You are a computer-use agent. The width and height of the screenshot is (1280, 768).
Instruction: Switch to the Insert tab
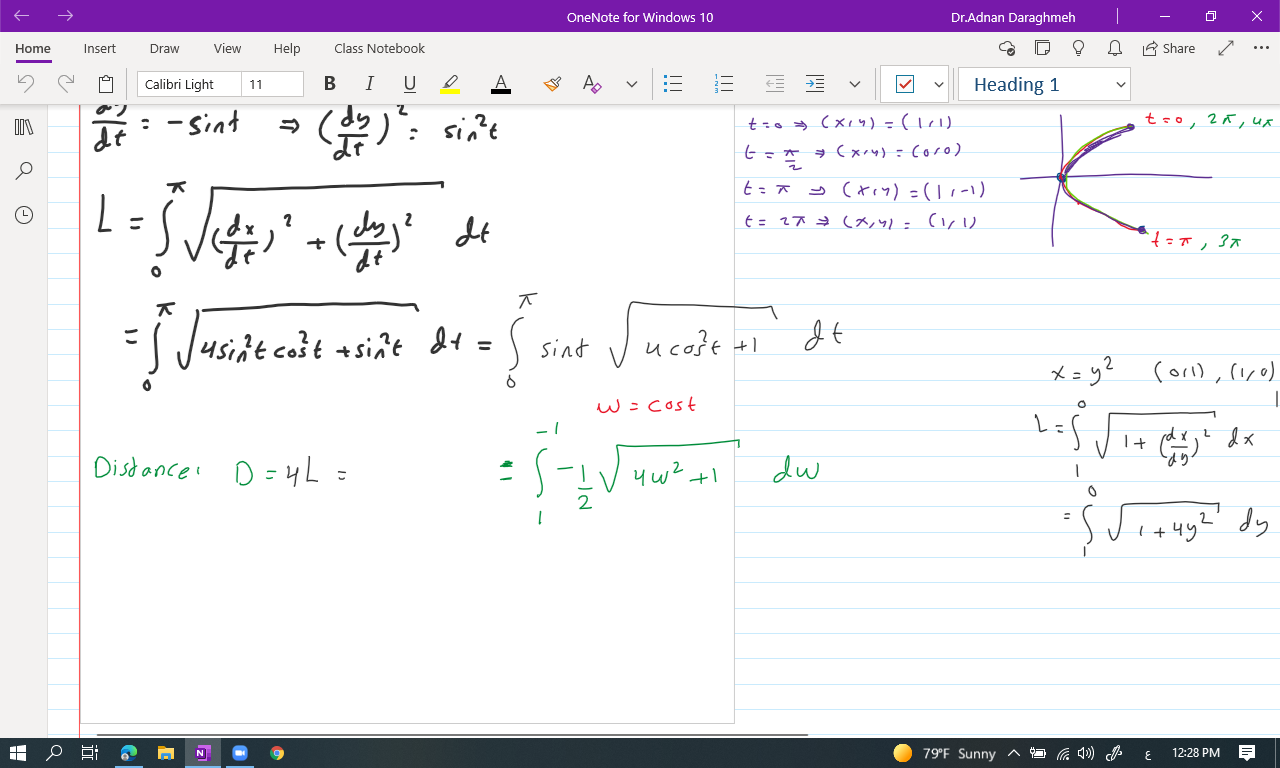100,48
